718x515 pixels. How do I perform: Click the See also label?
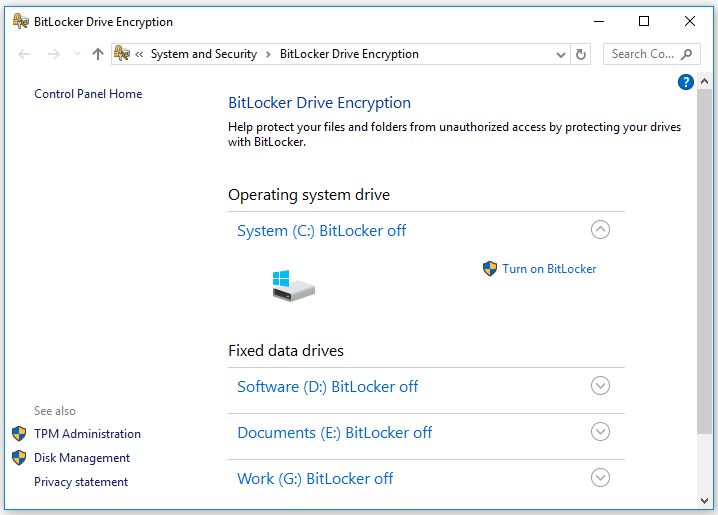55,411
